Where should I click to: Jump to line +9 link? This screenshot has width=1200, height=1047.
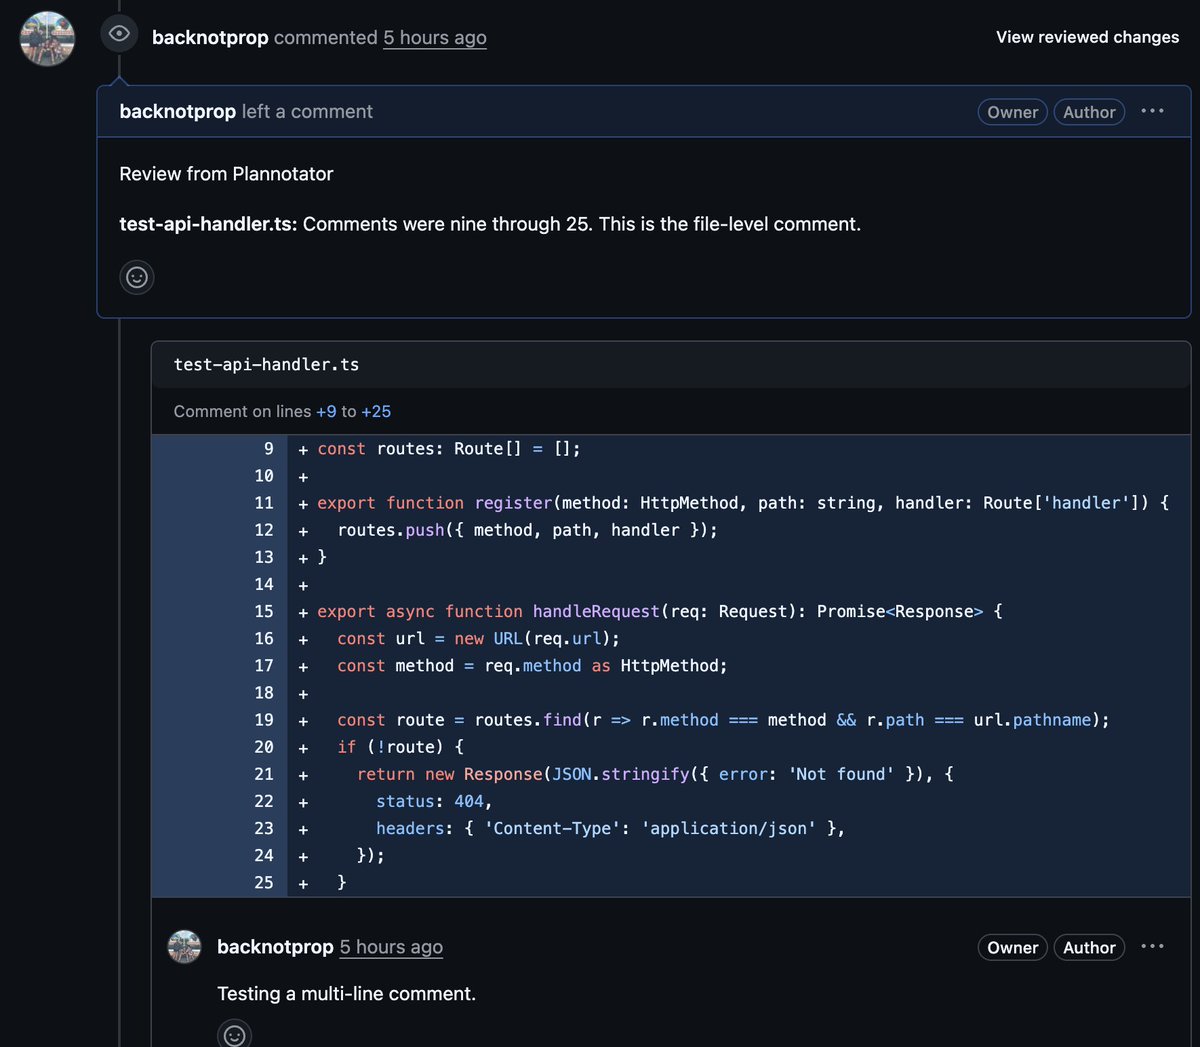tap(326, 411)
